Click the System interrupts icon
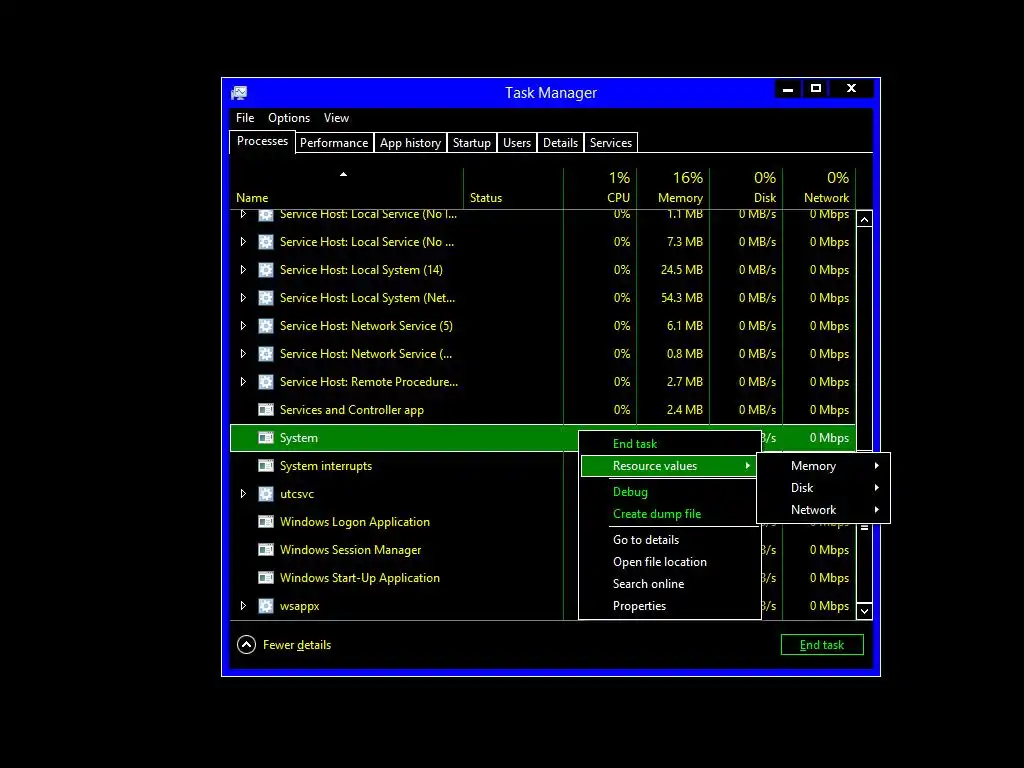 tap(266, 466)
